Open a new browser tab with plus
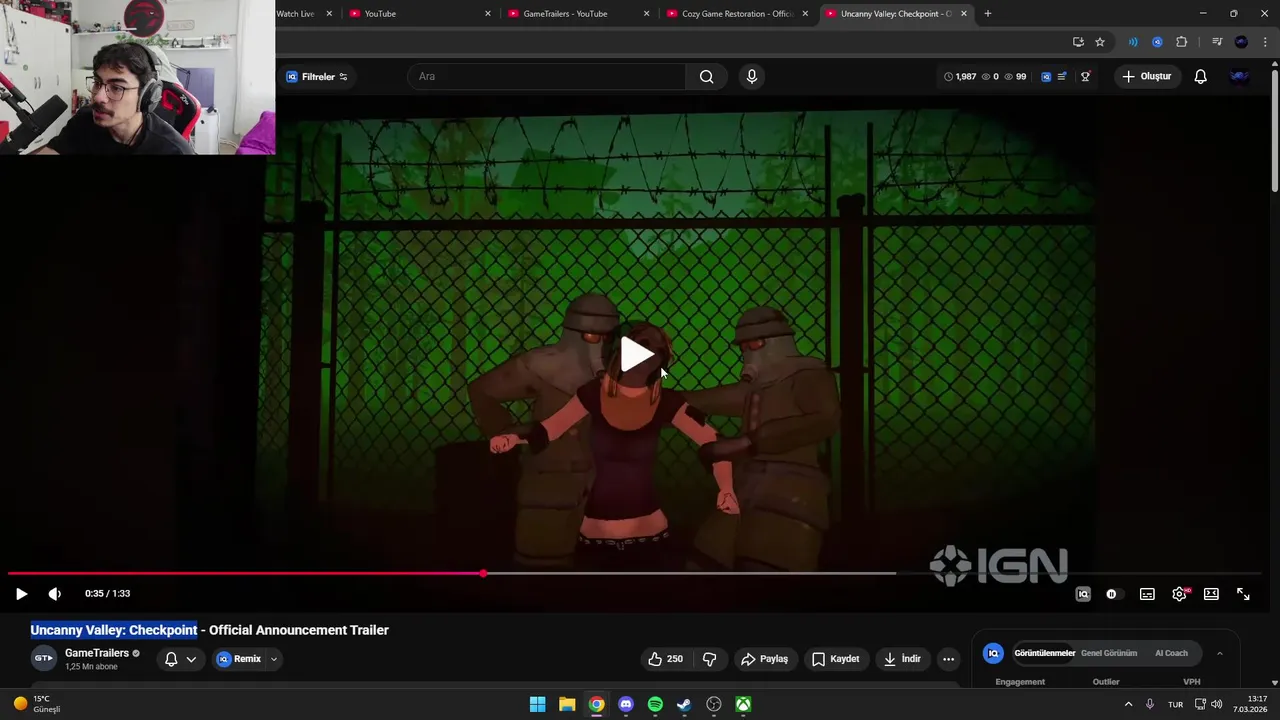The image size is (1280, 720). point(988,14)
